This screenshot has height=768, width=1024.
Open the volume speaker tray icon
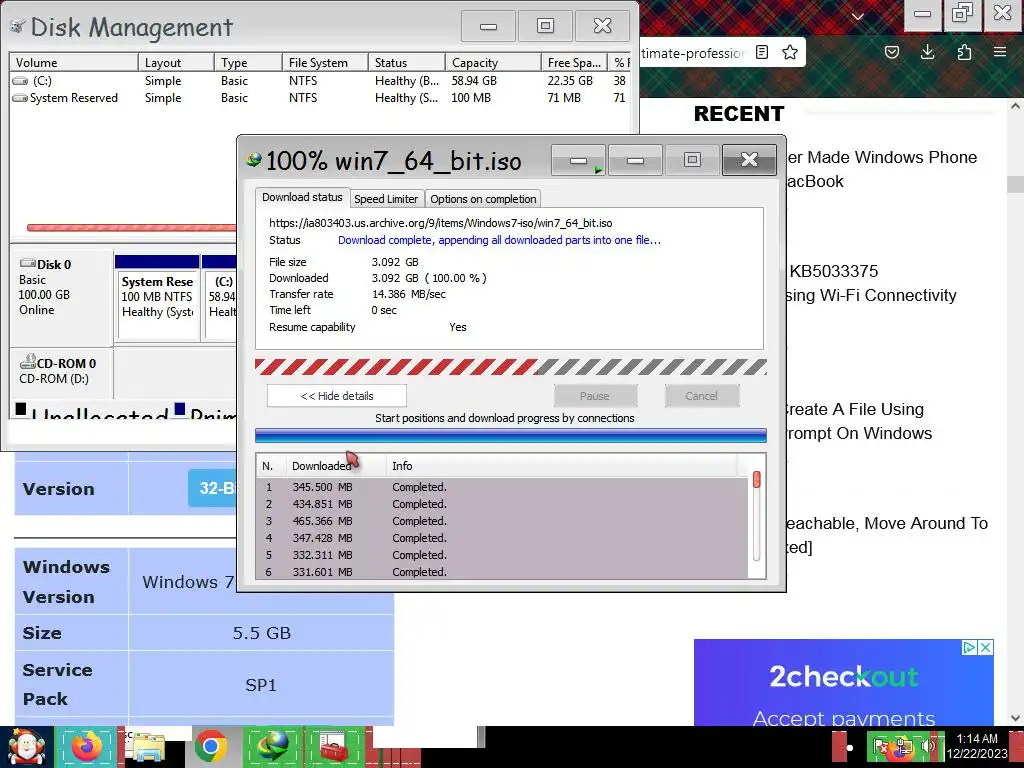[x=927, y=747]
